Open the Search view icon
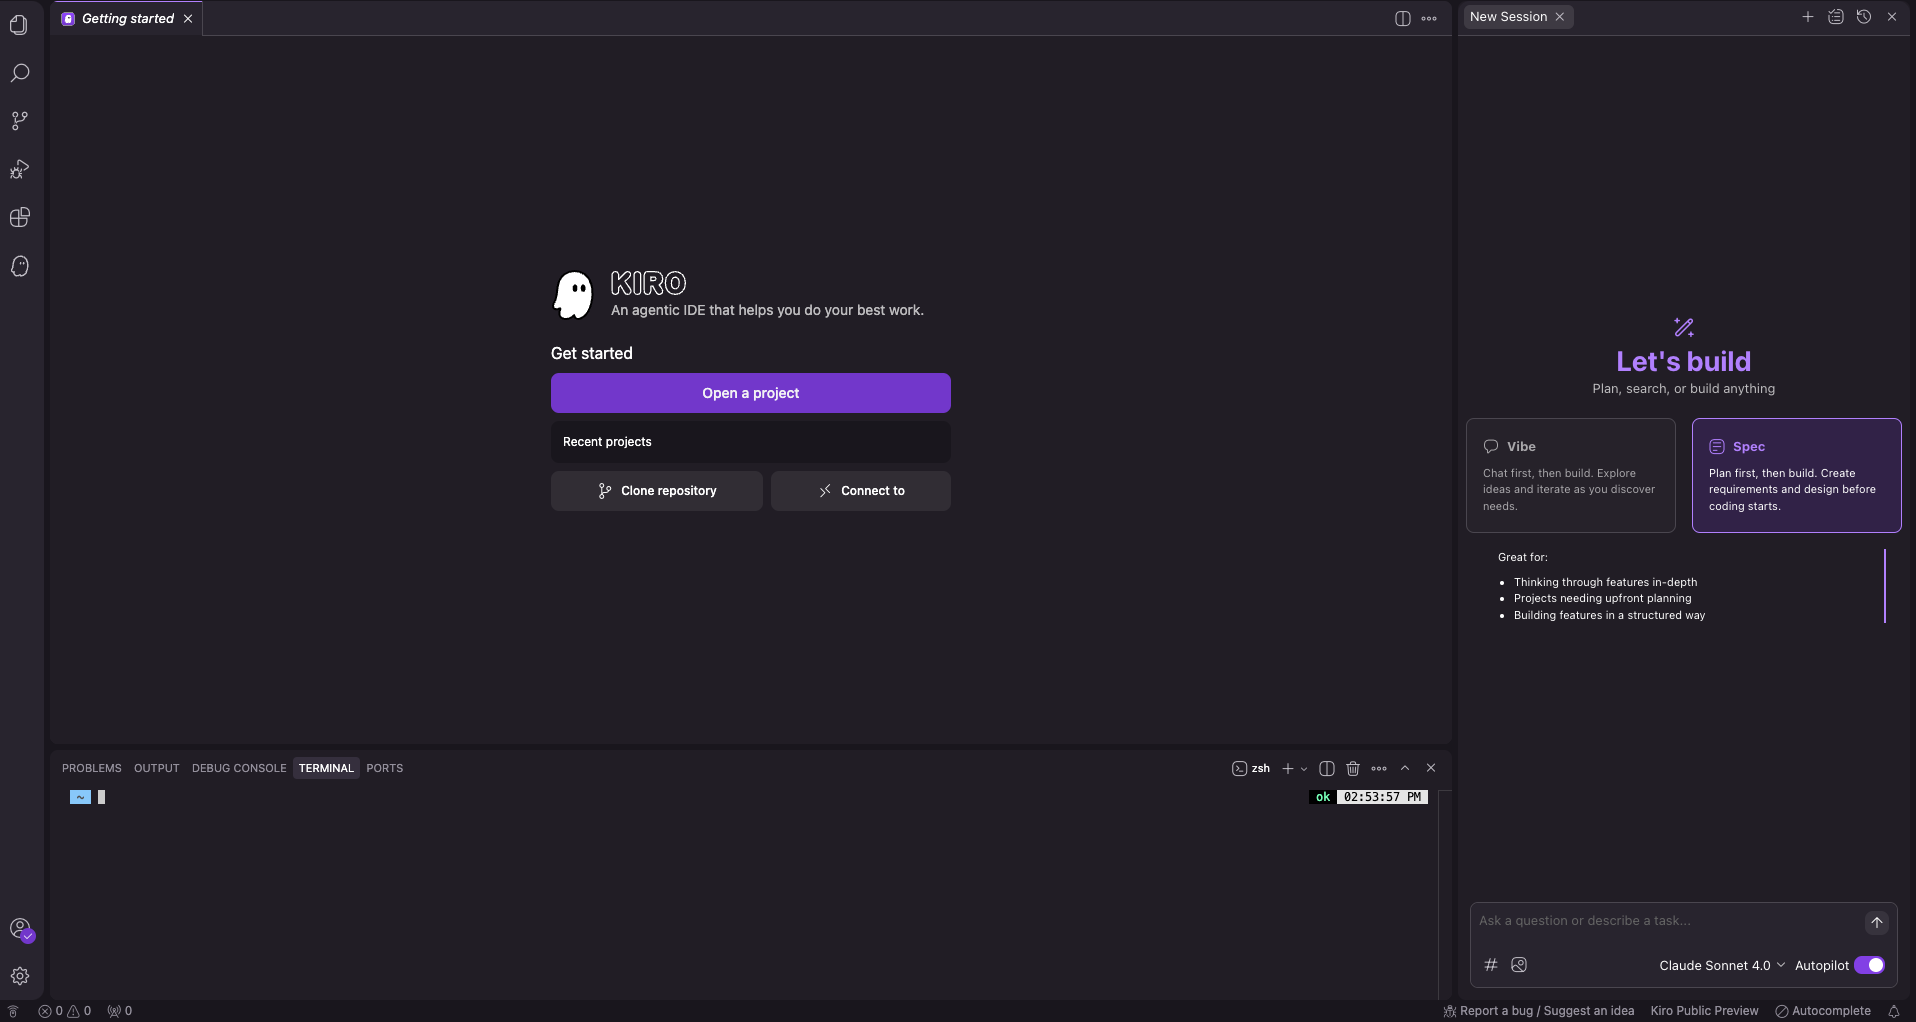This screenshot has height=1022, width=1916. click(x=20, y=73)
